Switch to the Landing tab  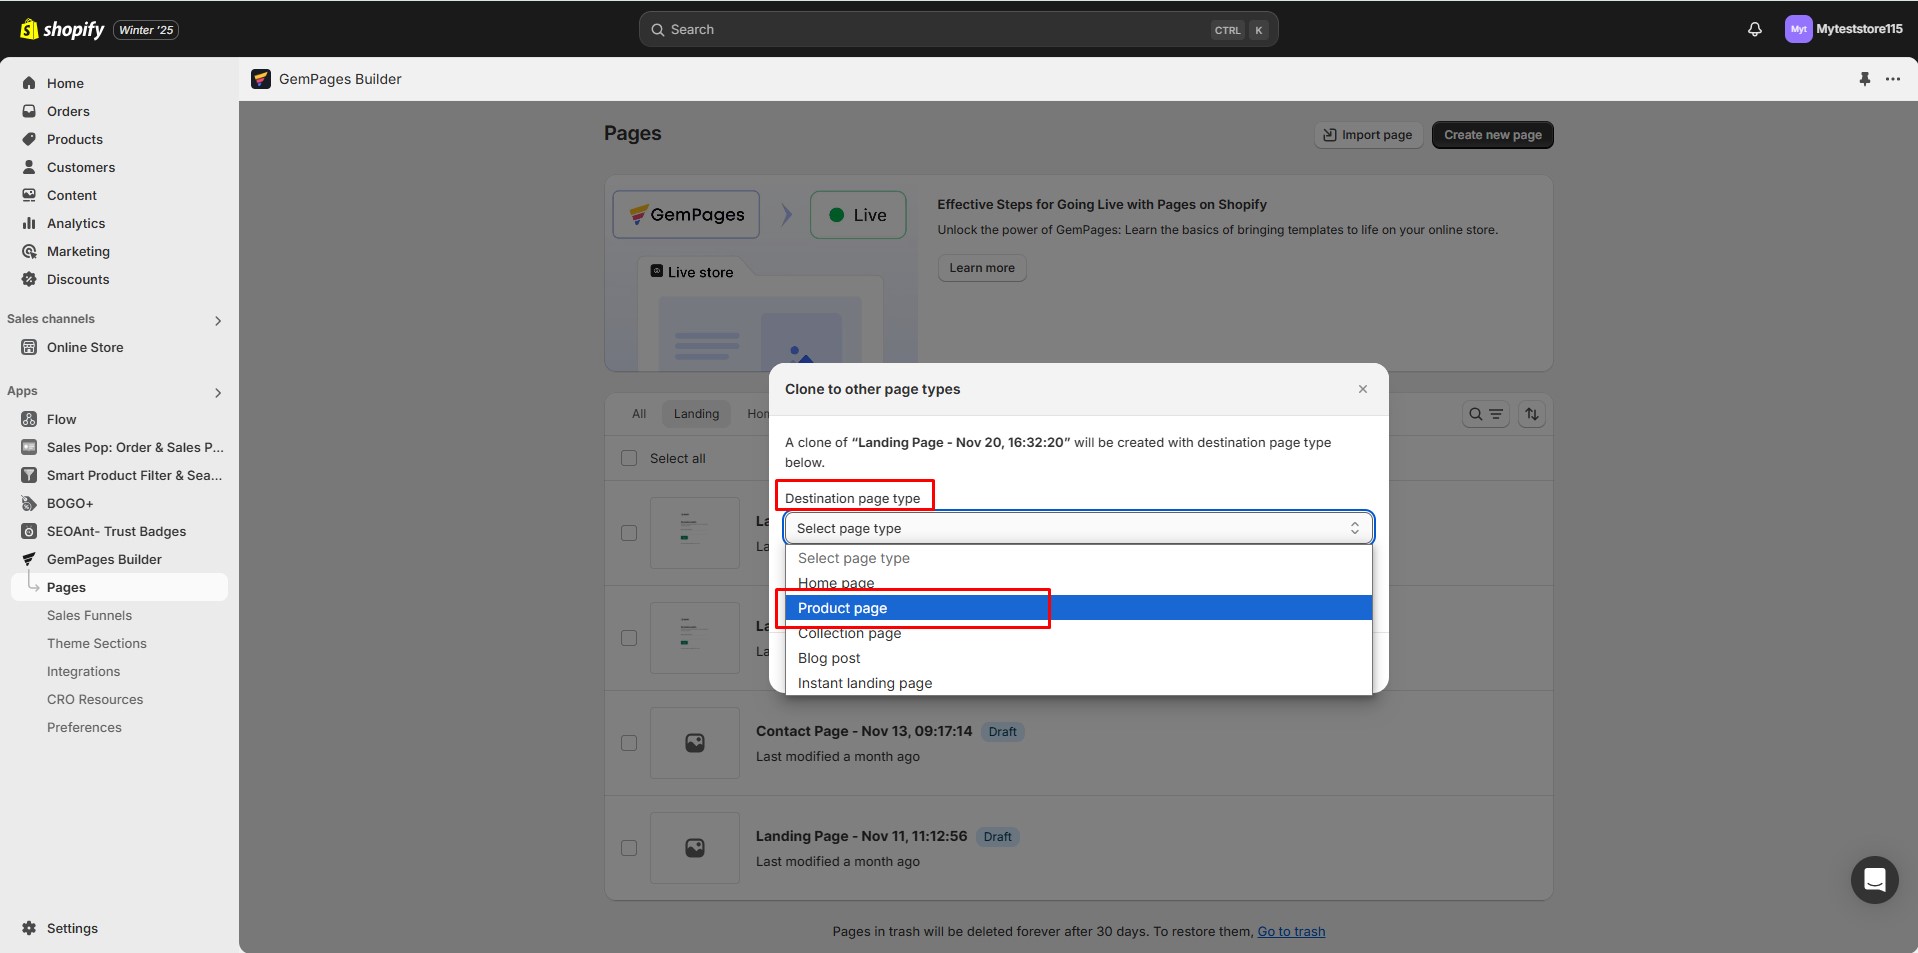click(696, 414)
